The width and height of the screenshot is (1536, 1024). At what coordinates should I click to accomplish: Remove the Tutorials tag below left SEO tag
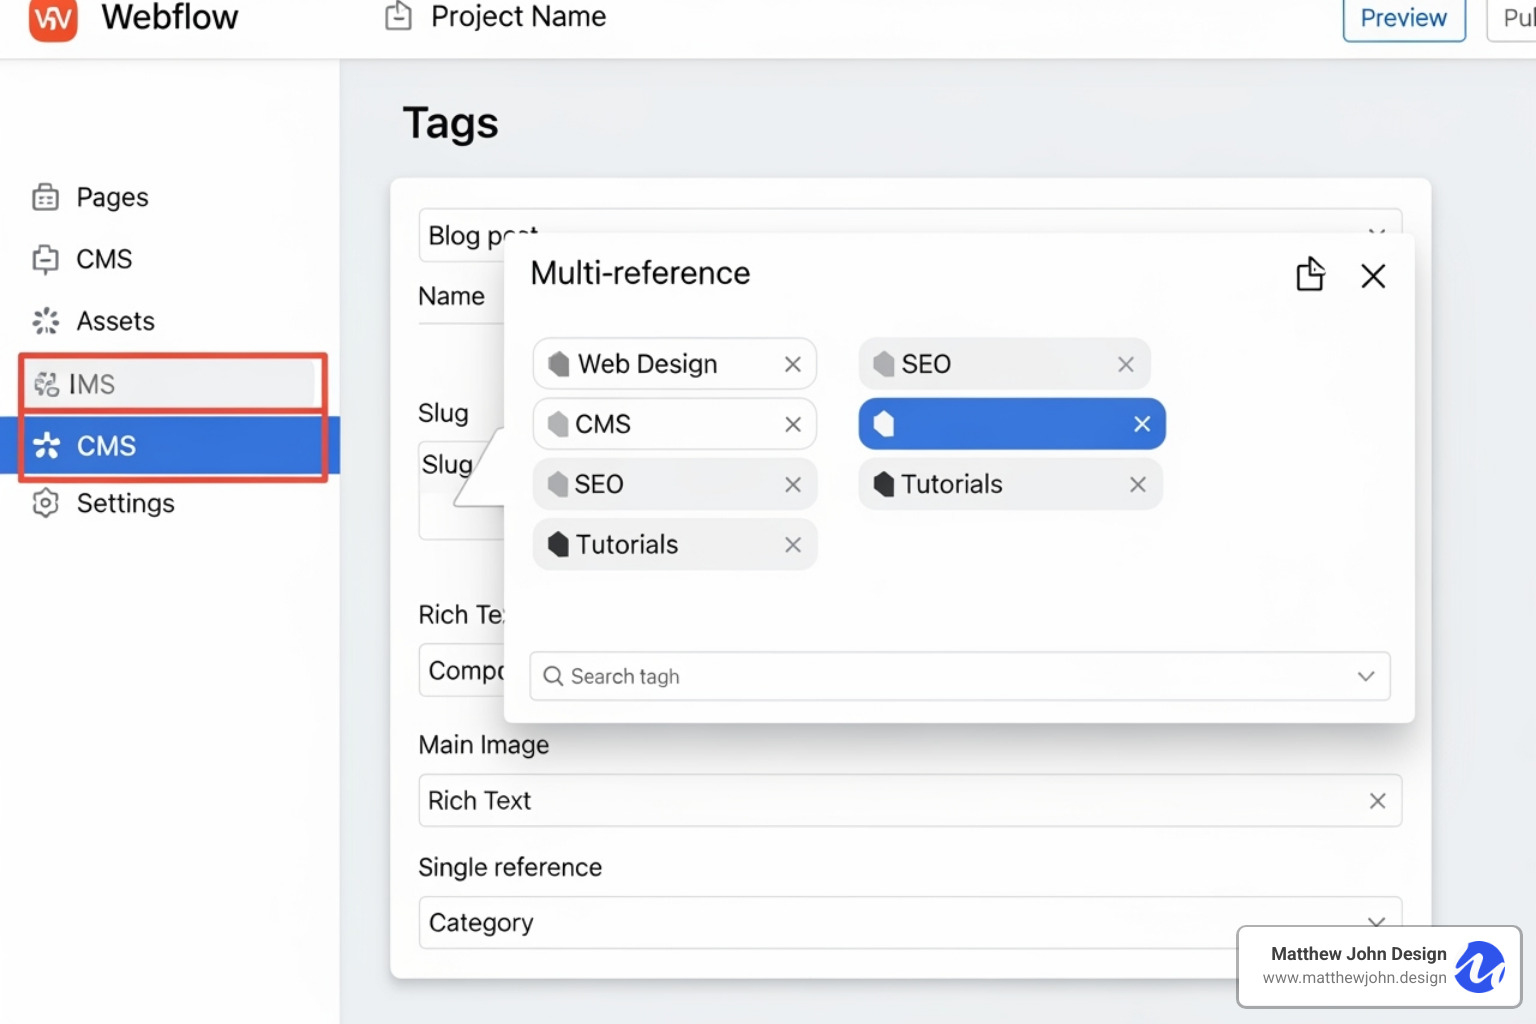(x=793, y=545)
